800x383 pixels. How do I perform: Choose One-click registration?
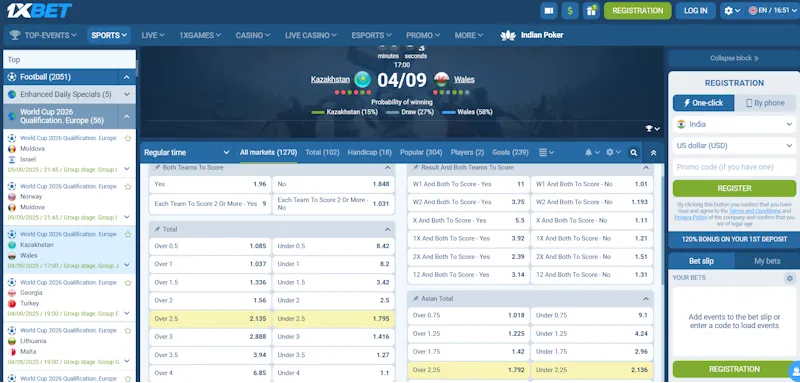[704, 103]
